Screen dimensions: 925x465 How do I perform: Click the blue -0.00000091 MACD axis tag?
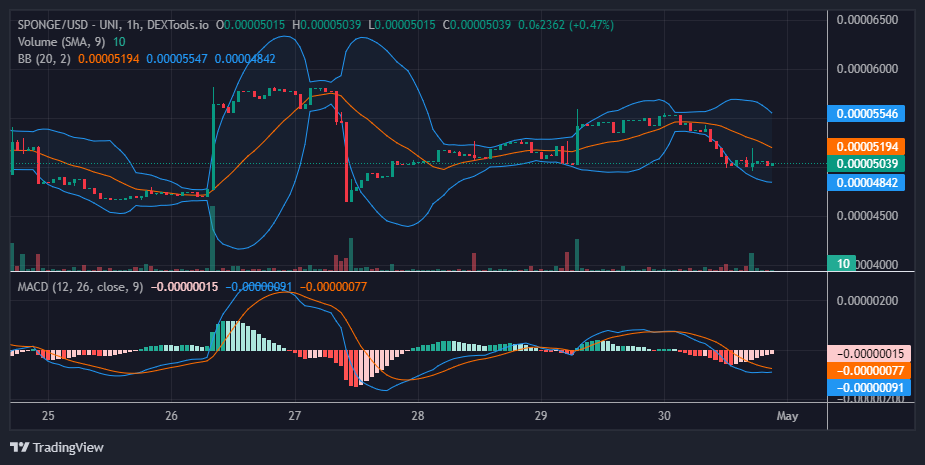869,388
